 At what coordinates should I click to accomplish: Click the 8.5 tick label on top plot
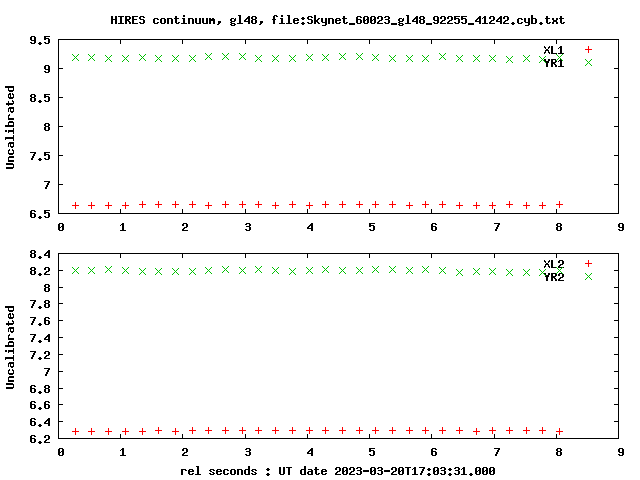(40, 98)
